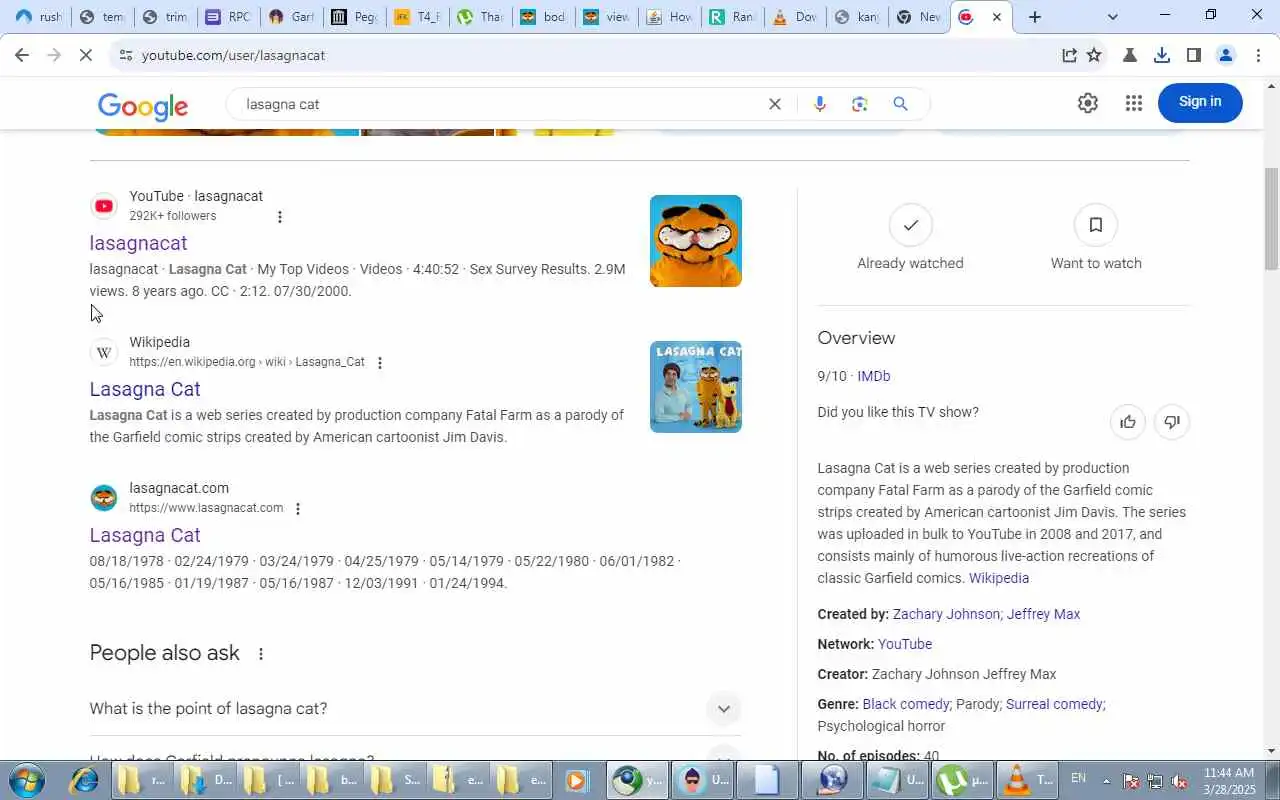
Task: Open the Surreal comedy genre link
Action: [1054, 704]
